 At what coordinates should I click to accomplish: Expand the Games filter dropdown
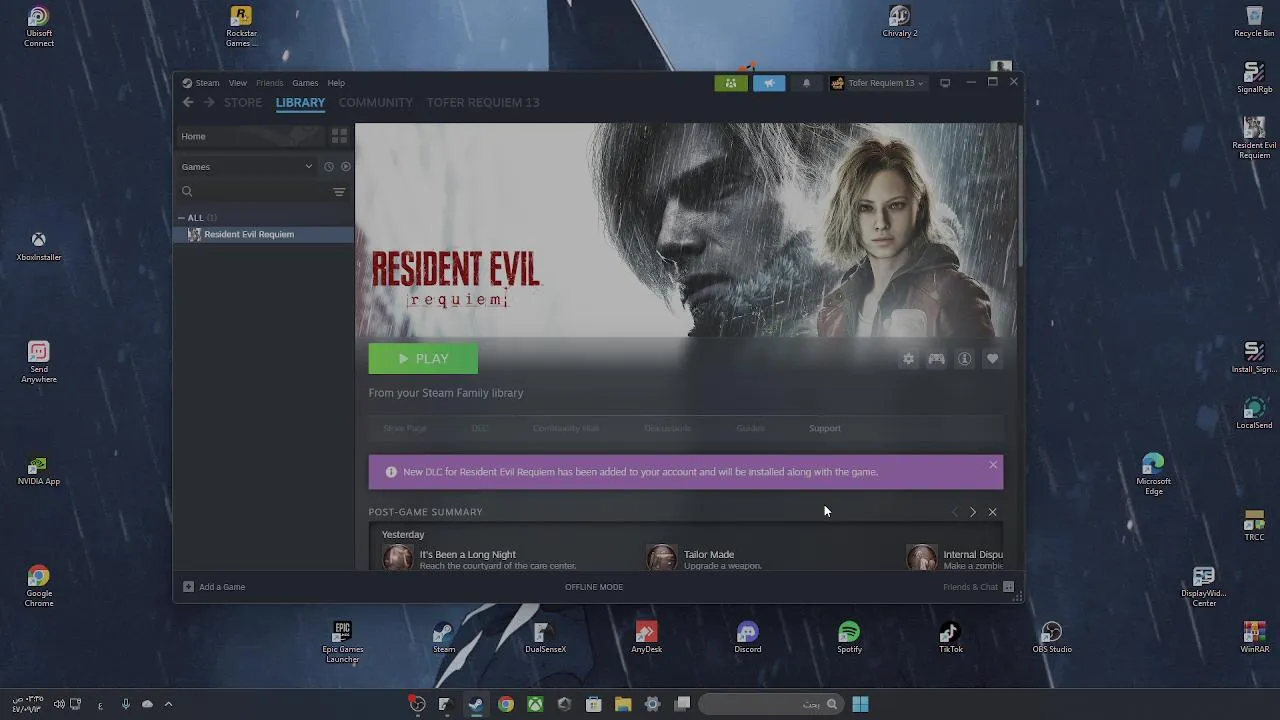pyautogui.click(x=246, y=167)
